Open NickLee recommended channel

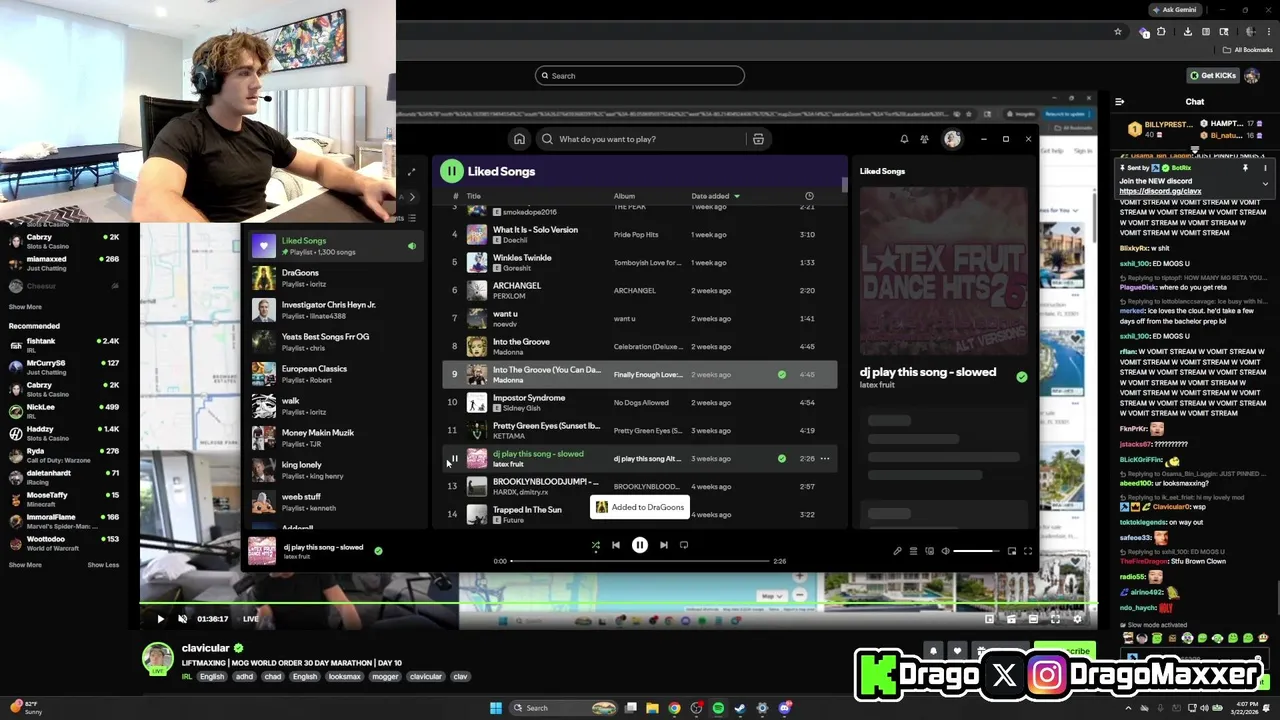click(x=64, y=410)
